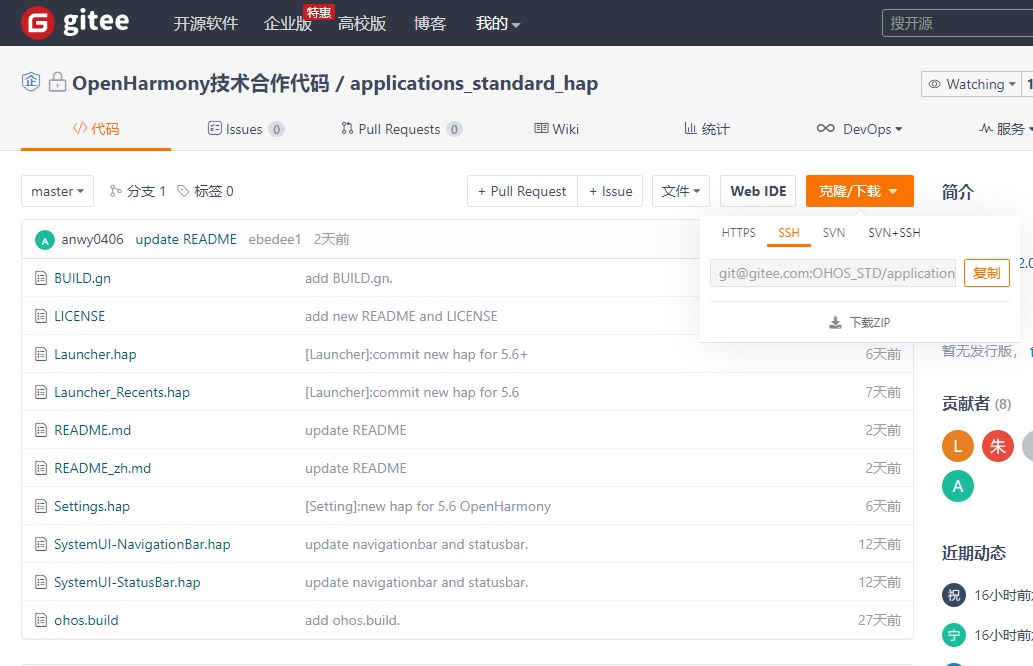Click anwy0406 green avatar in commit row
The height and width of the screenshot is (666, 1033).
45,240
